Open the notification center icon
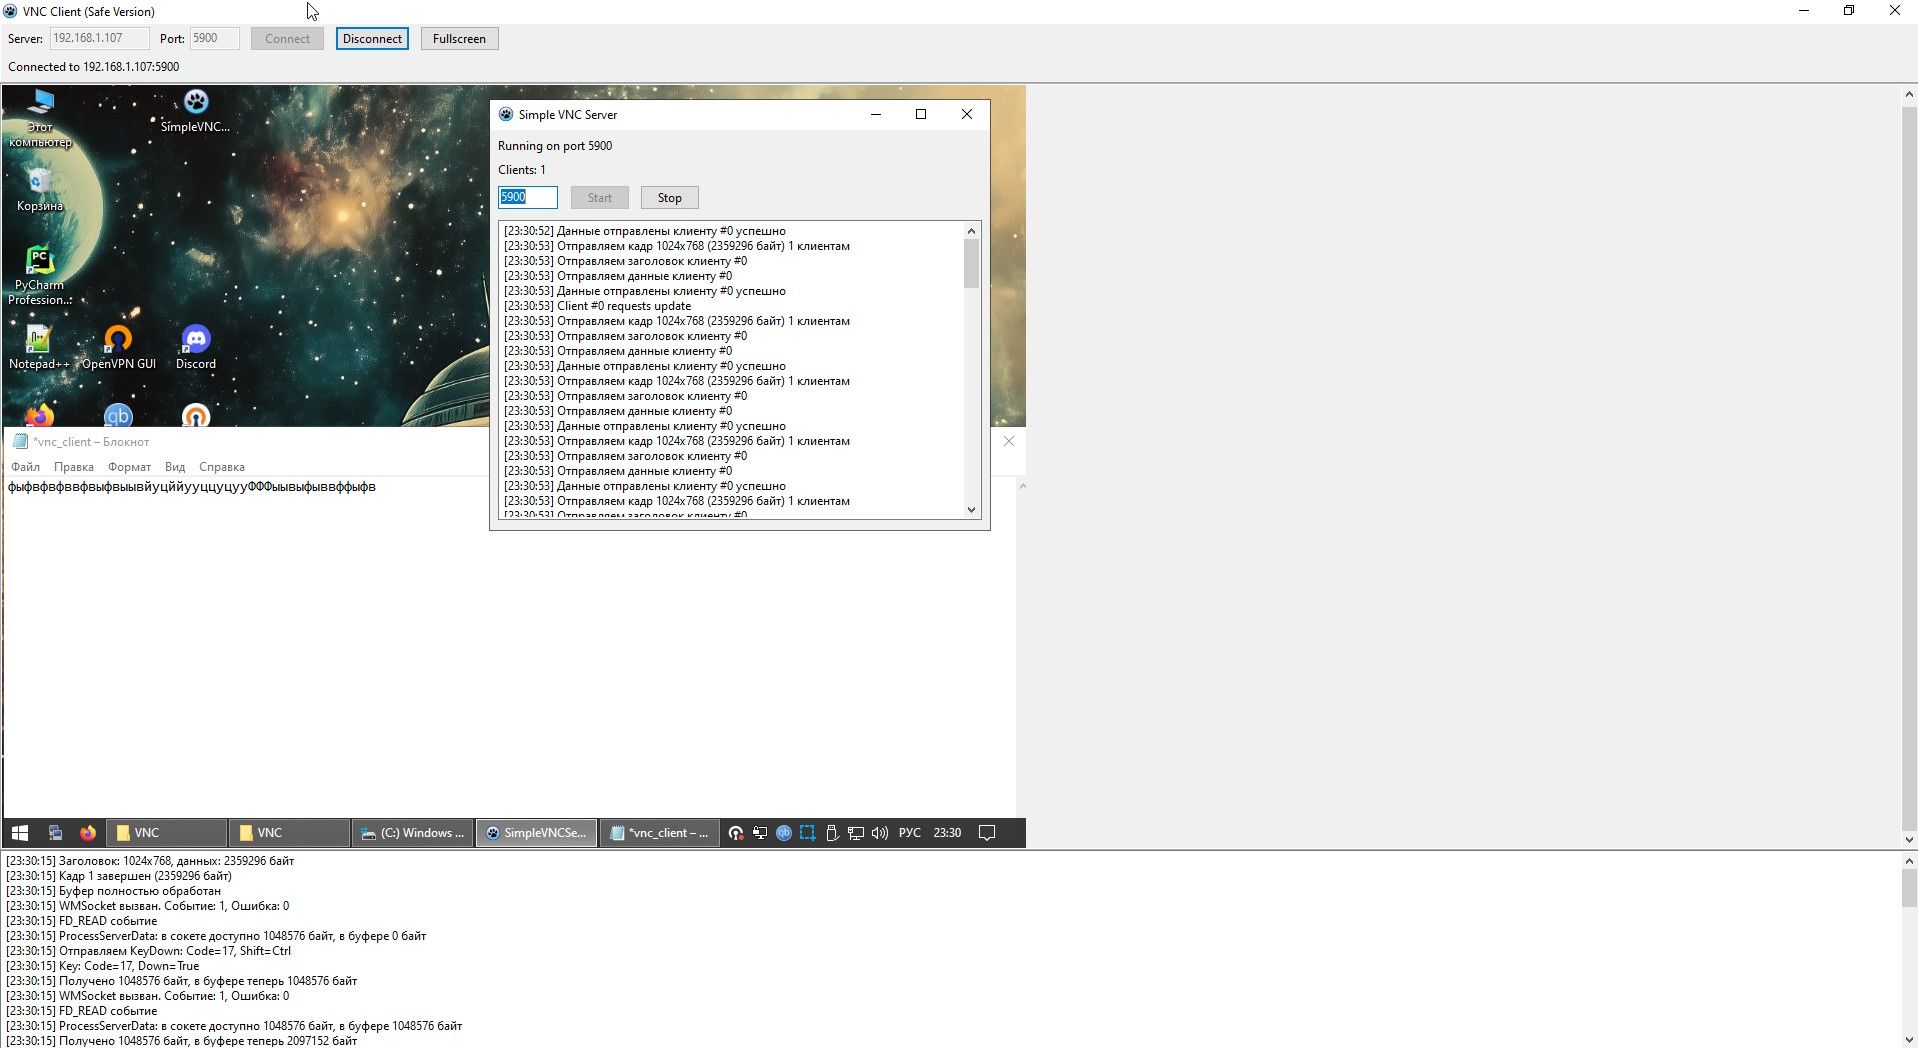The image size is (1918, 1048). pos(987,833)
